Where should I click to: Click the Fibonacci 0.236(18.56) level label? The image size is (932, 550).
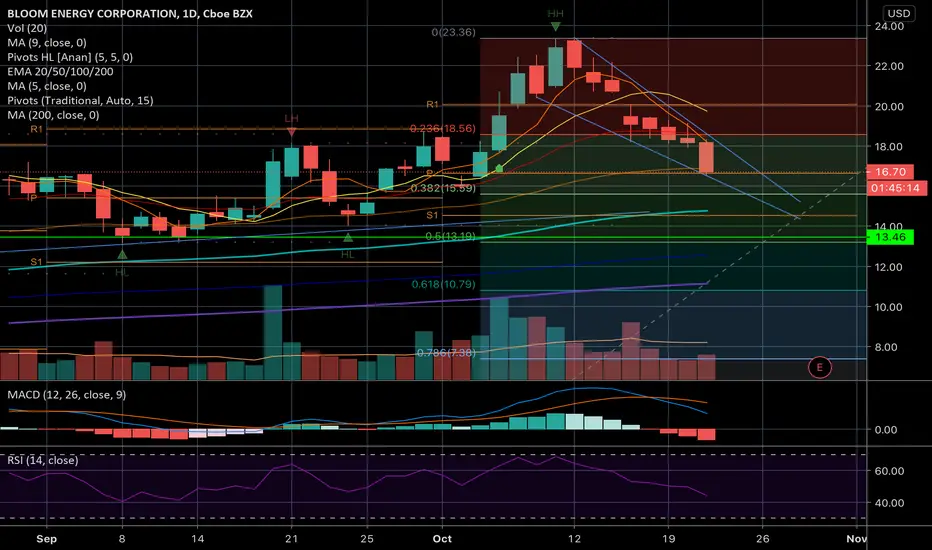tap(443, 128)
